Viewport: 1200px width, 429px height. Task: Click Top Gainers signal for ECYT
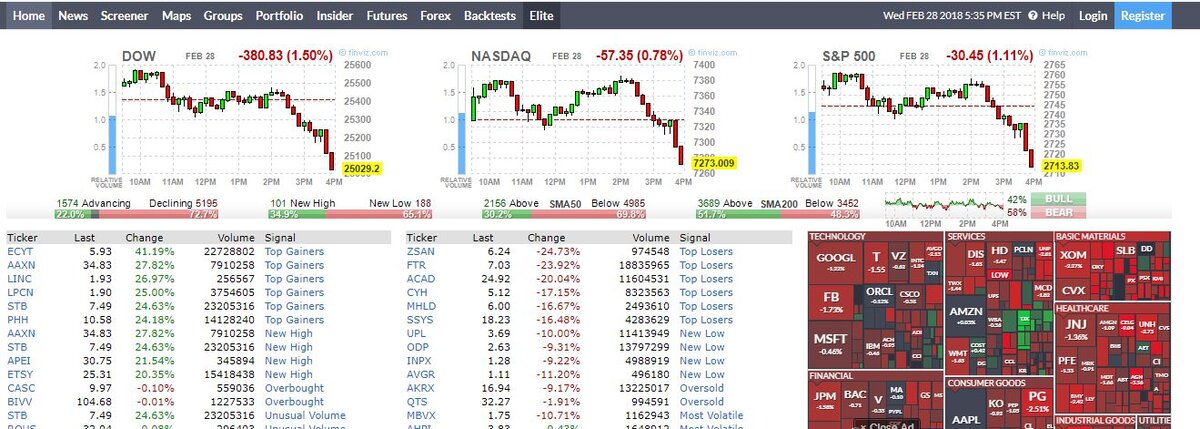[x=294, y=252]
